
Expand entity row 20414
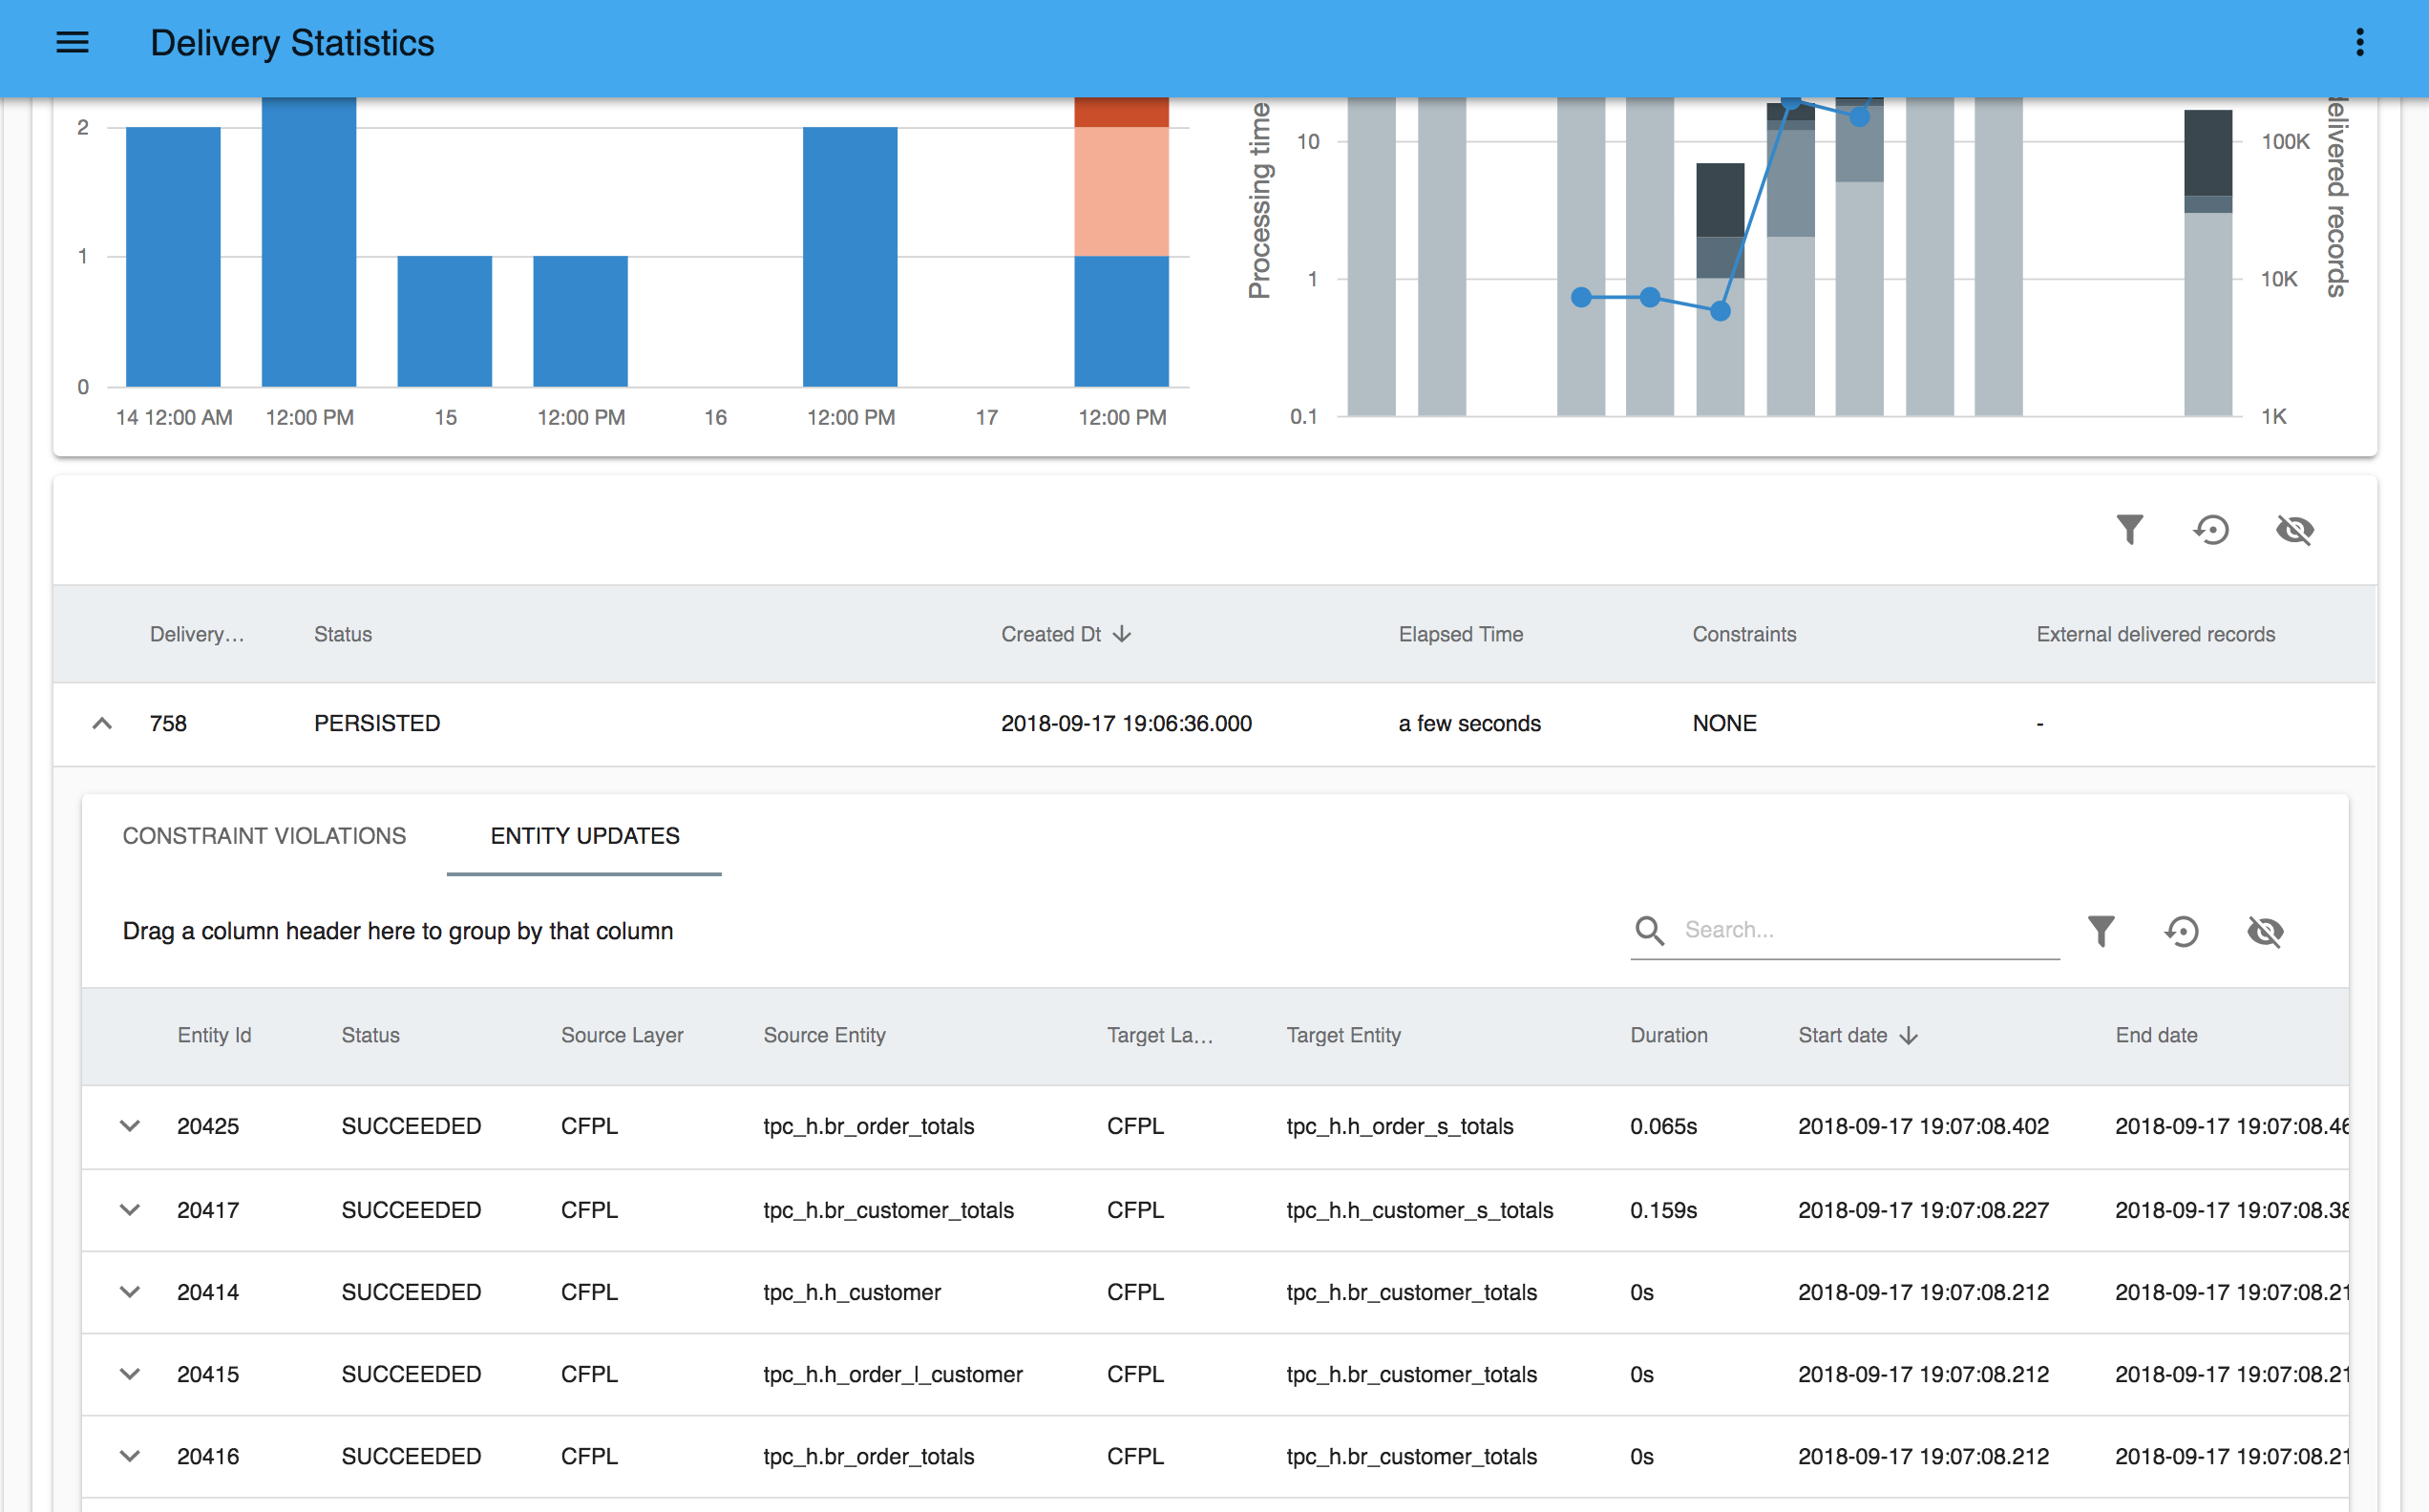[x=130, y=1292]
